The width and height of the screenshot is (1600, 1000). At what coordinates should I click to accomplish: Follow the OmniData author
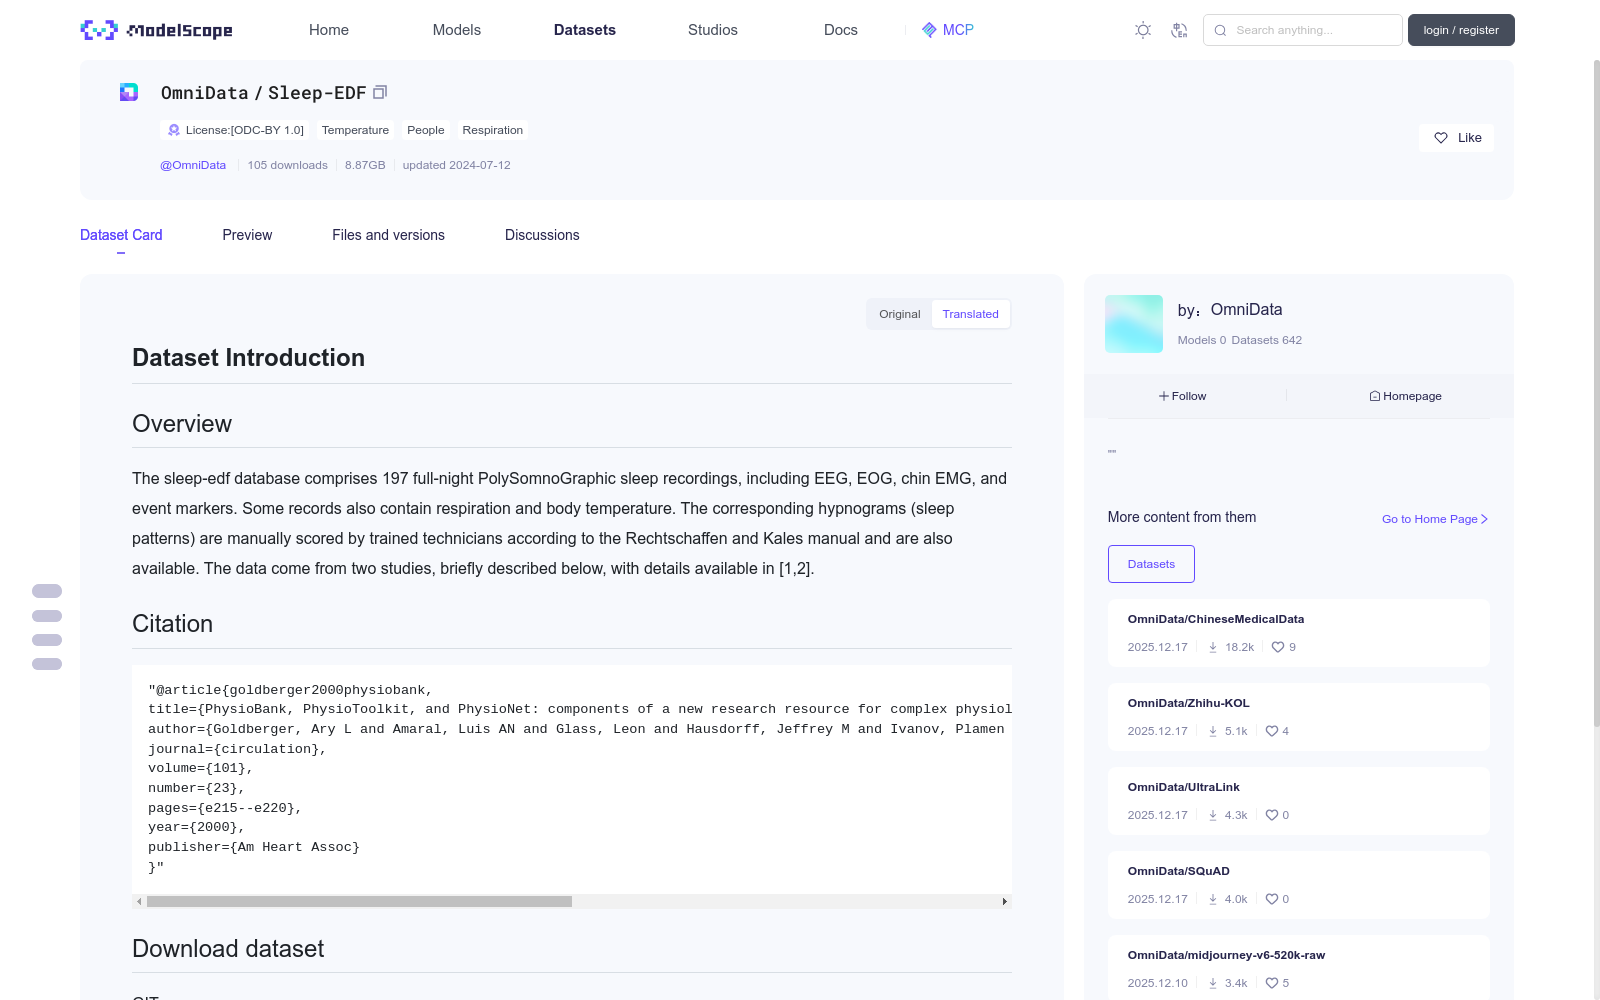[1183, 396]
